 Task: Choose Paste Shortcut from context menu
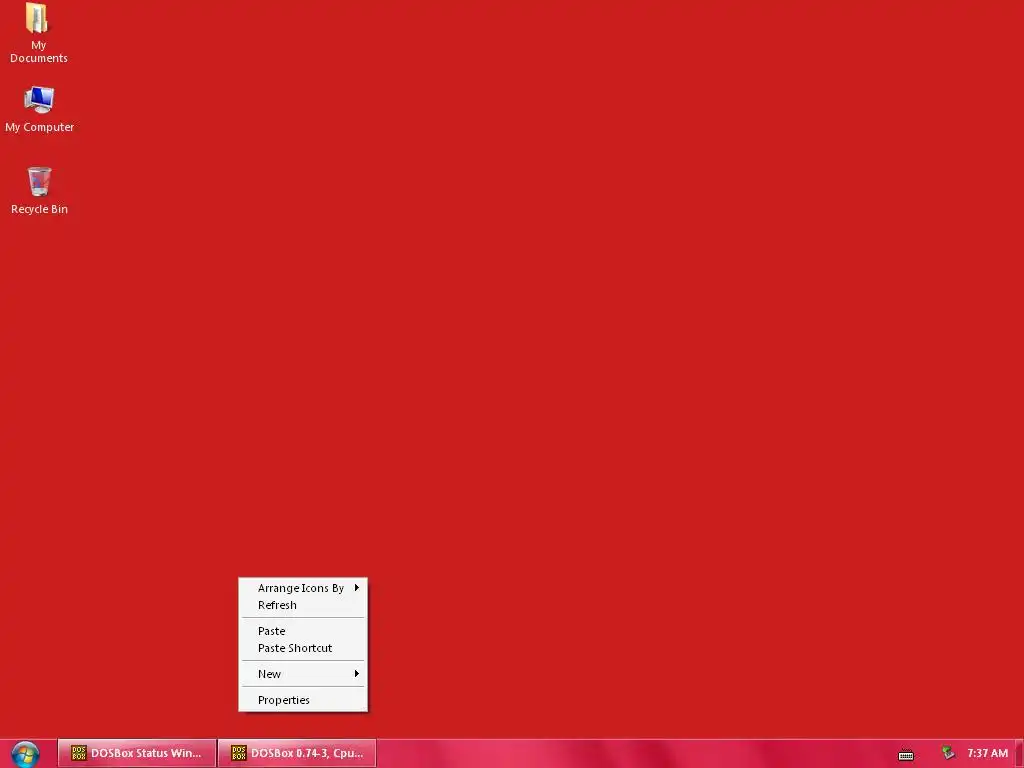click(x=303, y=648)
